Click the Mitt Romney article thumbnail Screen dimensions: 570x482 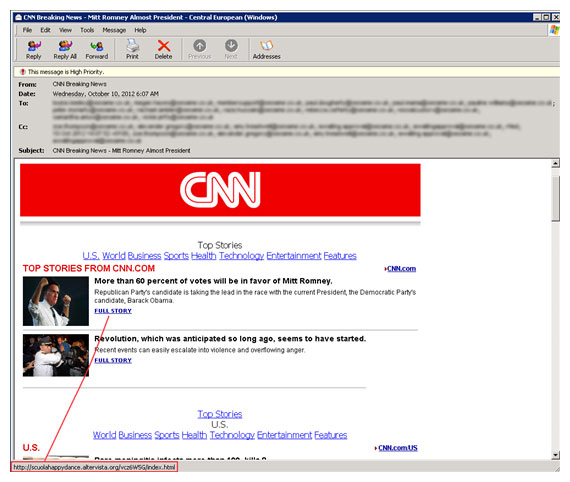[56, 301]
